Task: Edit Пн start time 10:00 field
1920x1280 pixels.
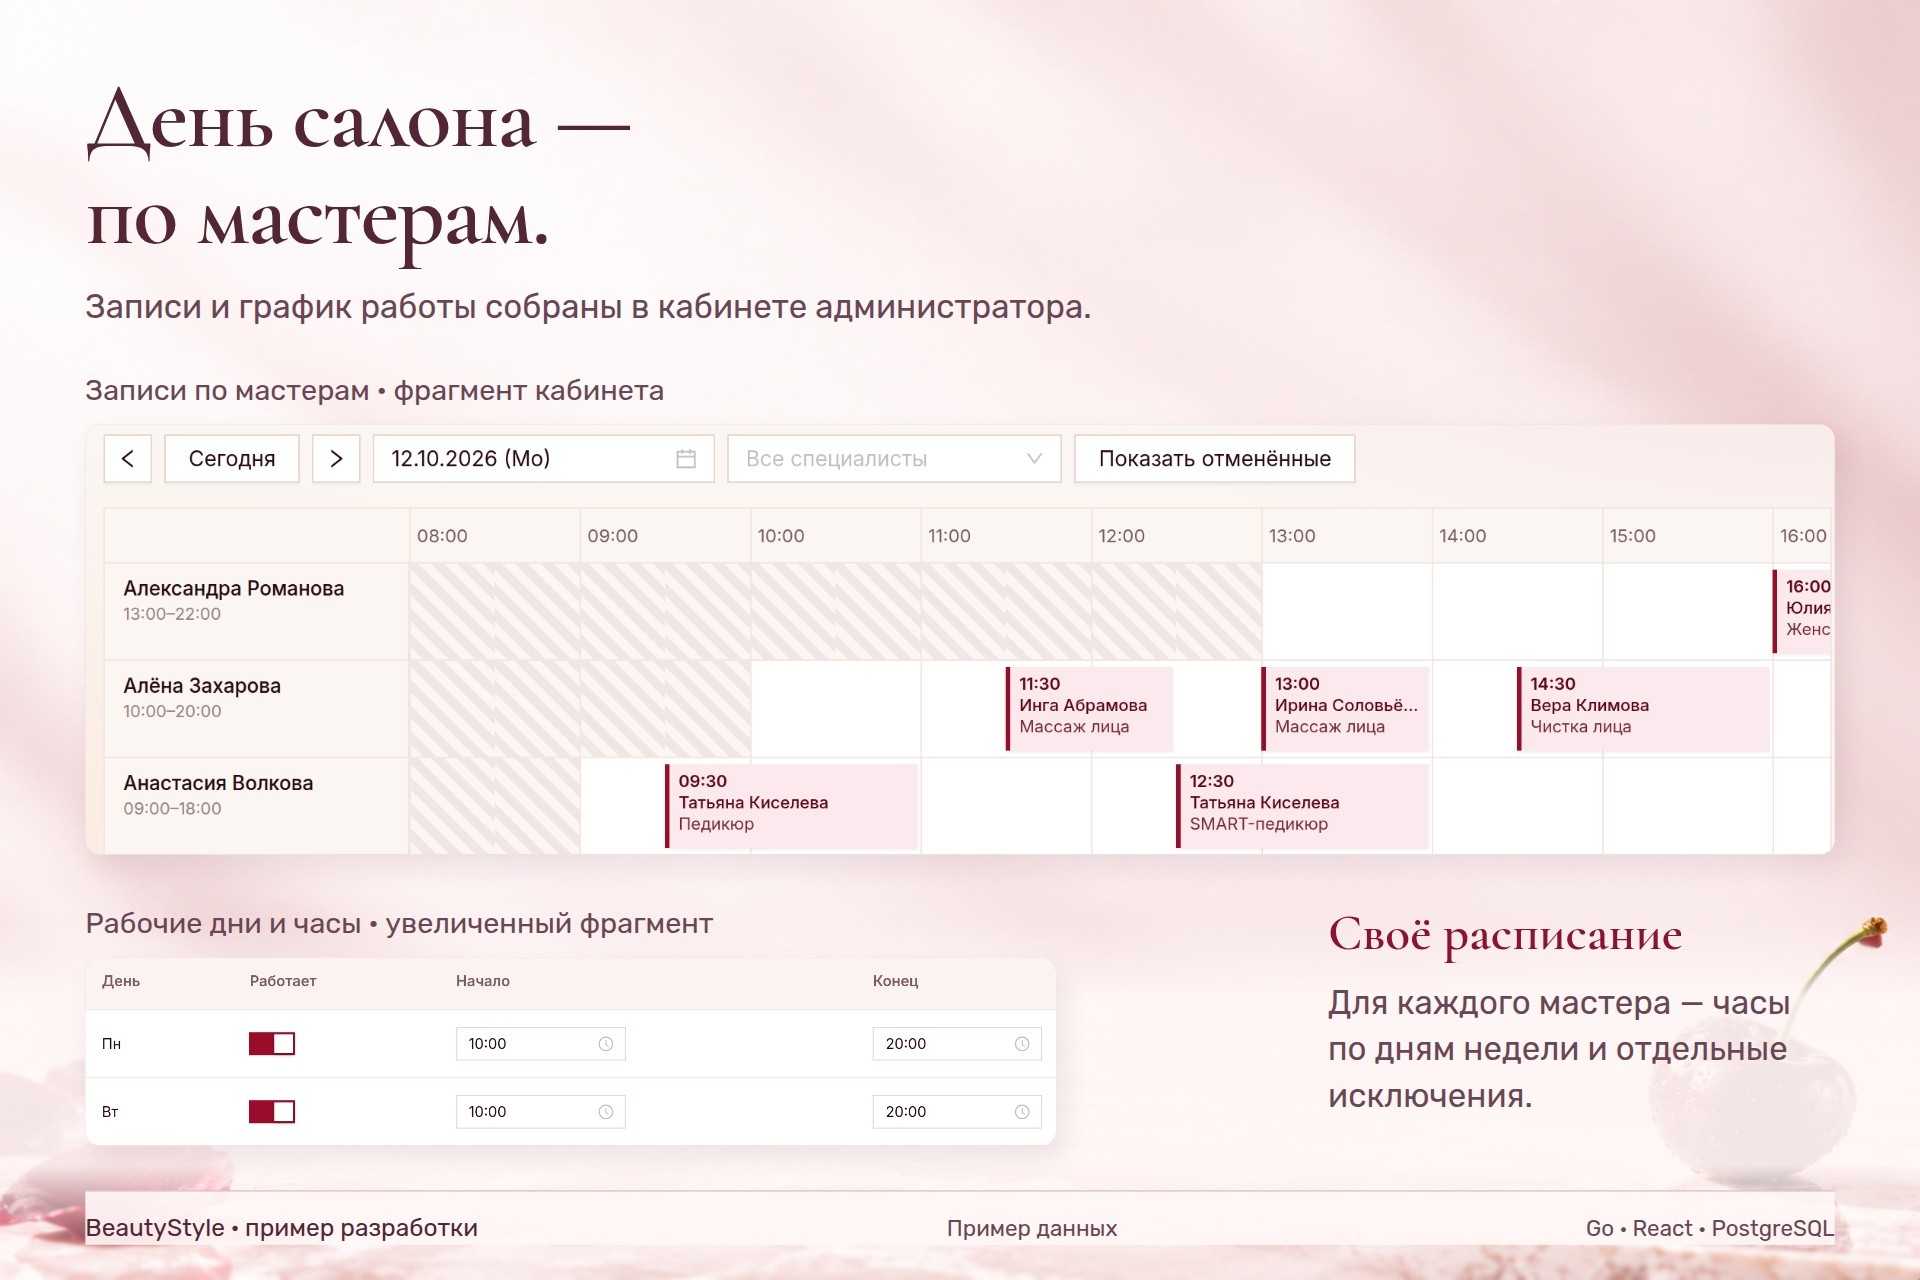Action: 541,1044
